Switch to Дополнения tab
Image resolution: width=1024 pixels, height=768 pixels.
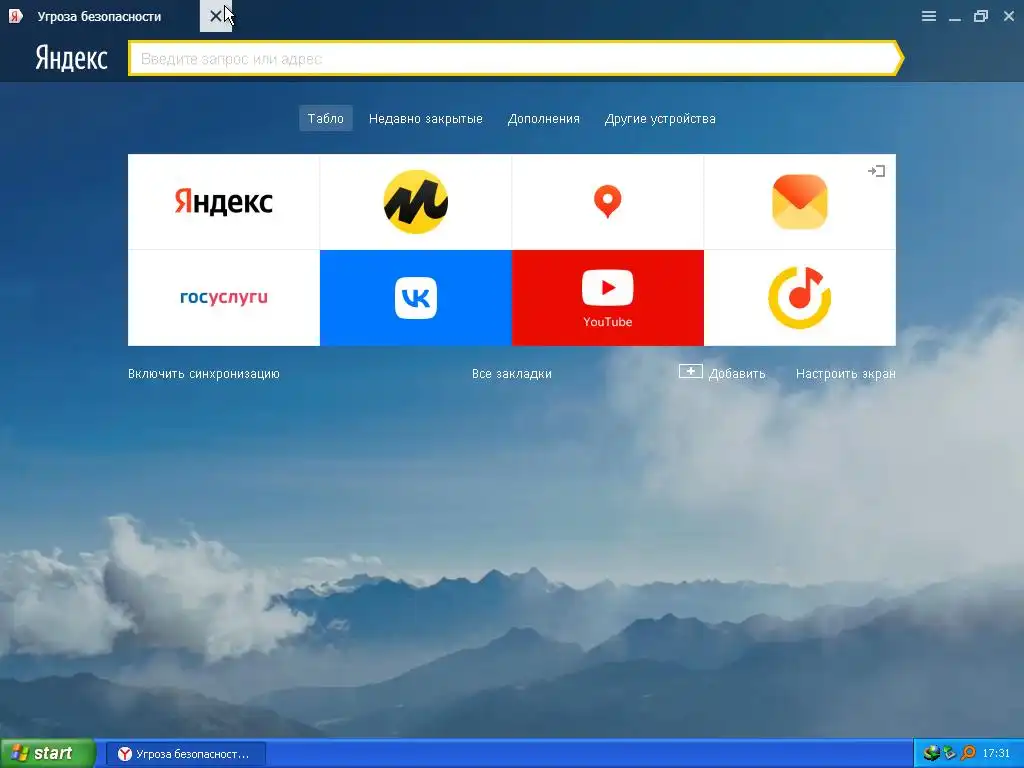tap(543, 118)
